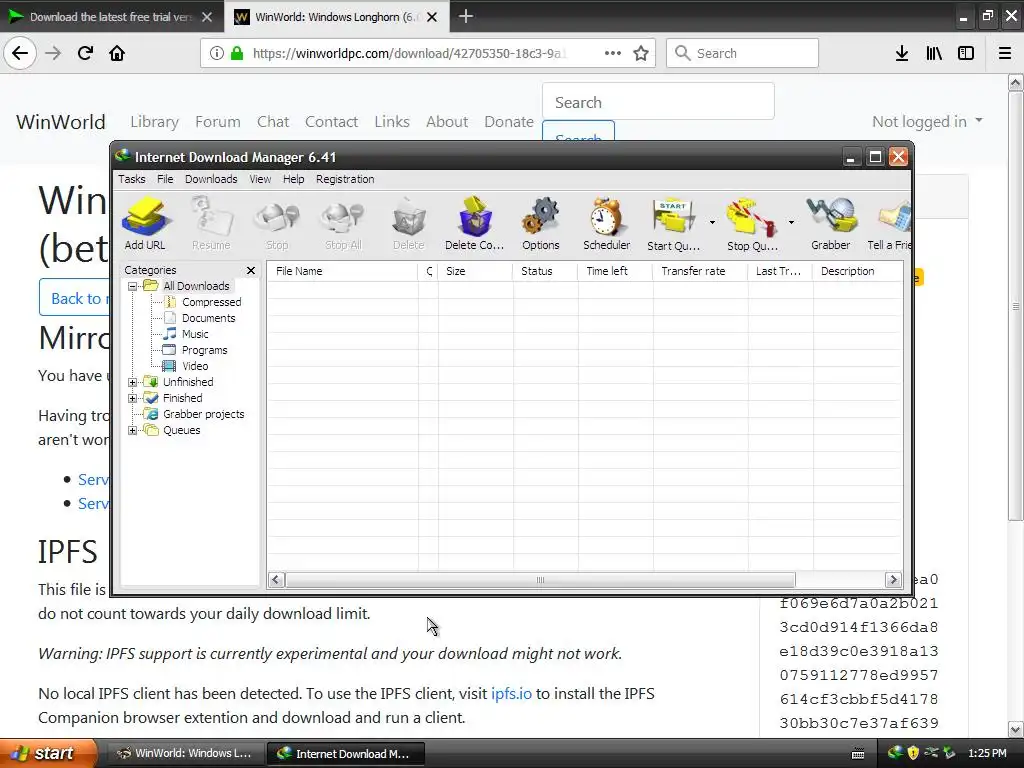Image resolution: width=1024 pixels, height=768 pixels.
Task: Open the Firefox hamburger menu
Action: pyautogui.click(x=1005, y=53)
